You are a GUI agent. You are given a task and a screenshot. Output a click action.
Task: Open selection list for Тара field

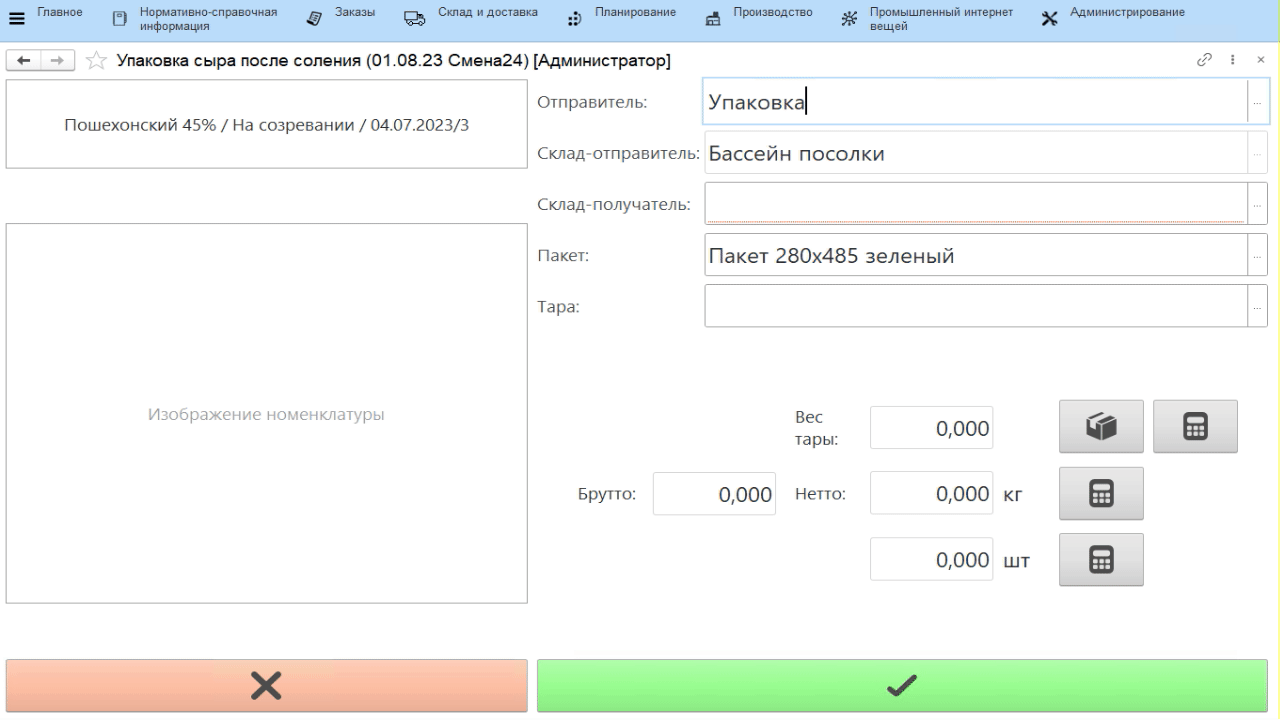click(x=1257, y=307)
